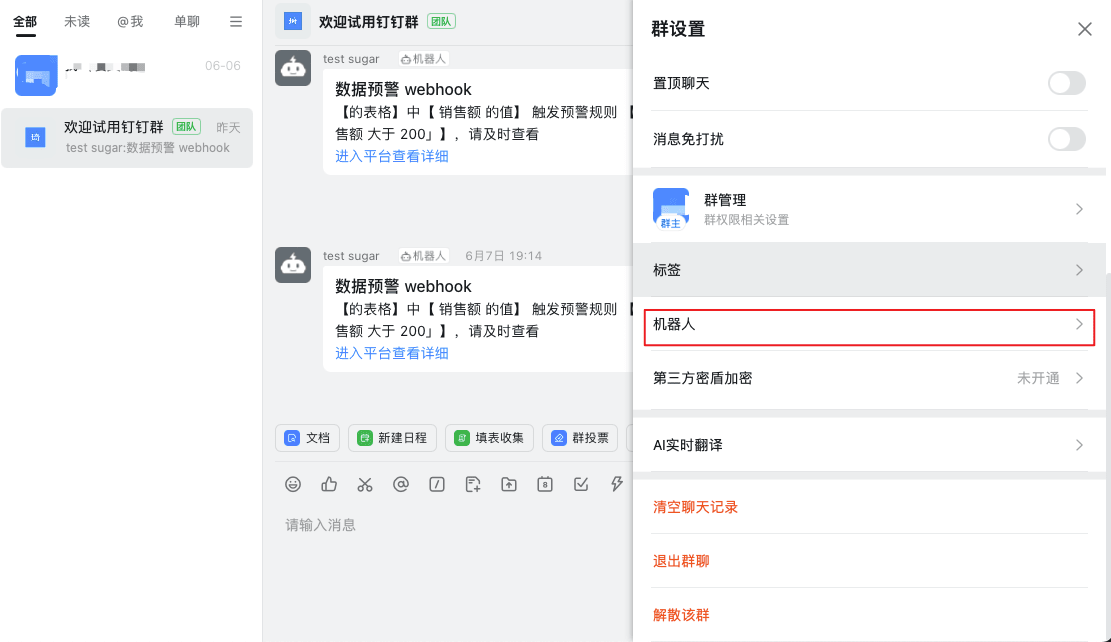Open the 机器人 settings row chevron
Screen dimensions: 1111x642
pos(1079,324)
